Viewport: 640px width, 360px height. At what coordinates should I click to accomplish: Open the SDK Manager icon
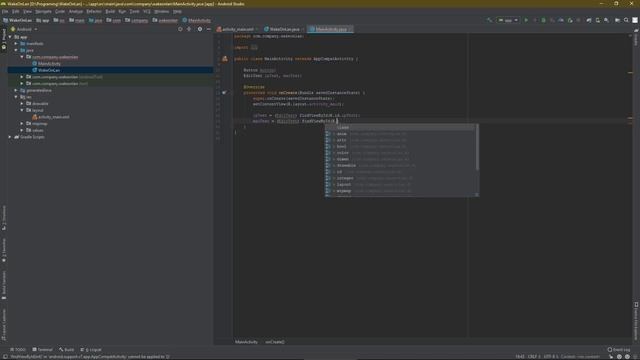tap(607, 20)
